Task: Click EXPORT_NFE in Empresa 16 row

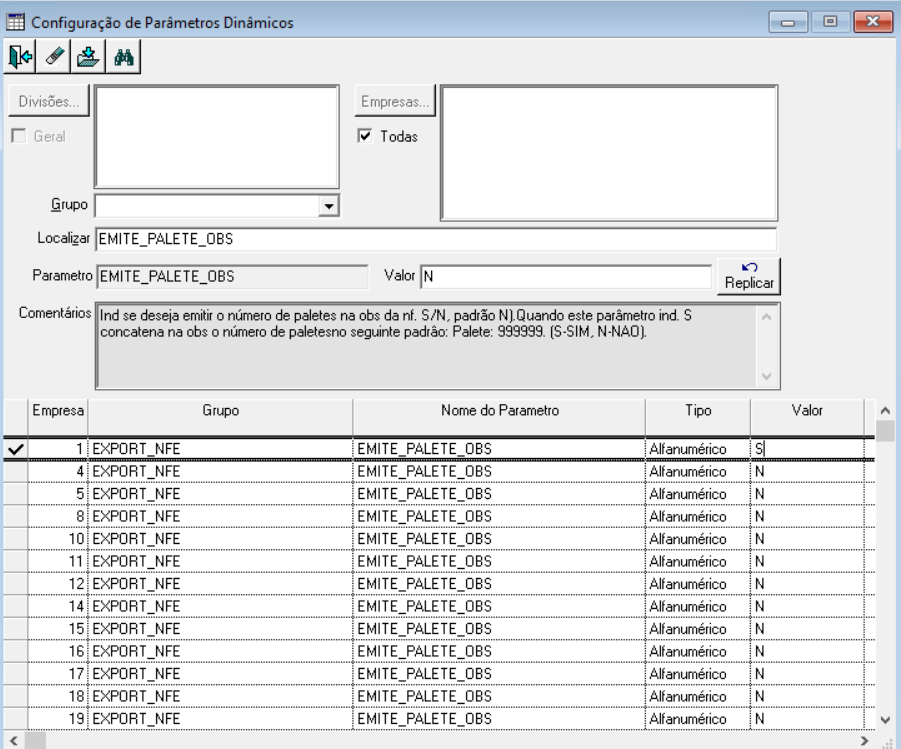Action: pos(136,651)
